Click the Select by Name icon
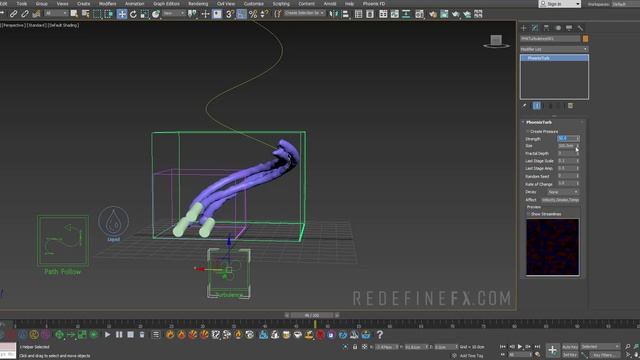 [85, 14]
